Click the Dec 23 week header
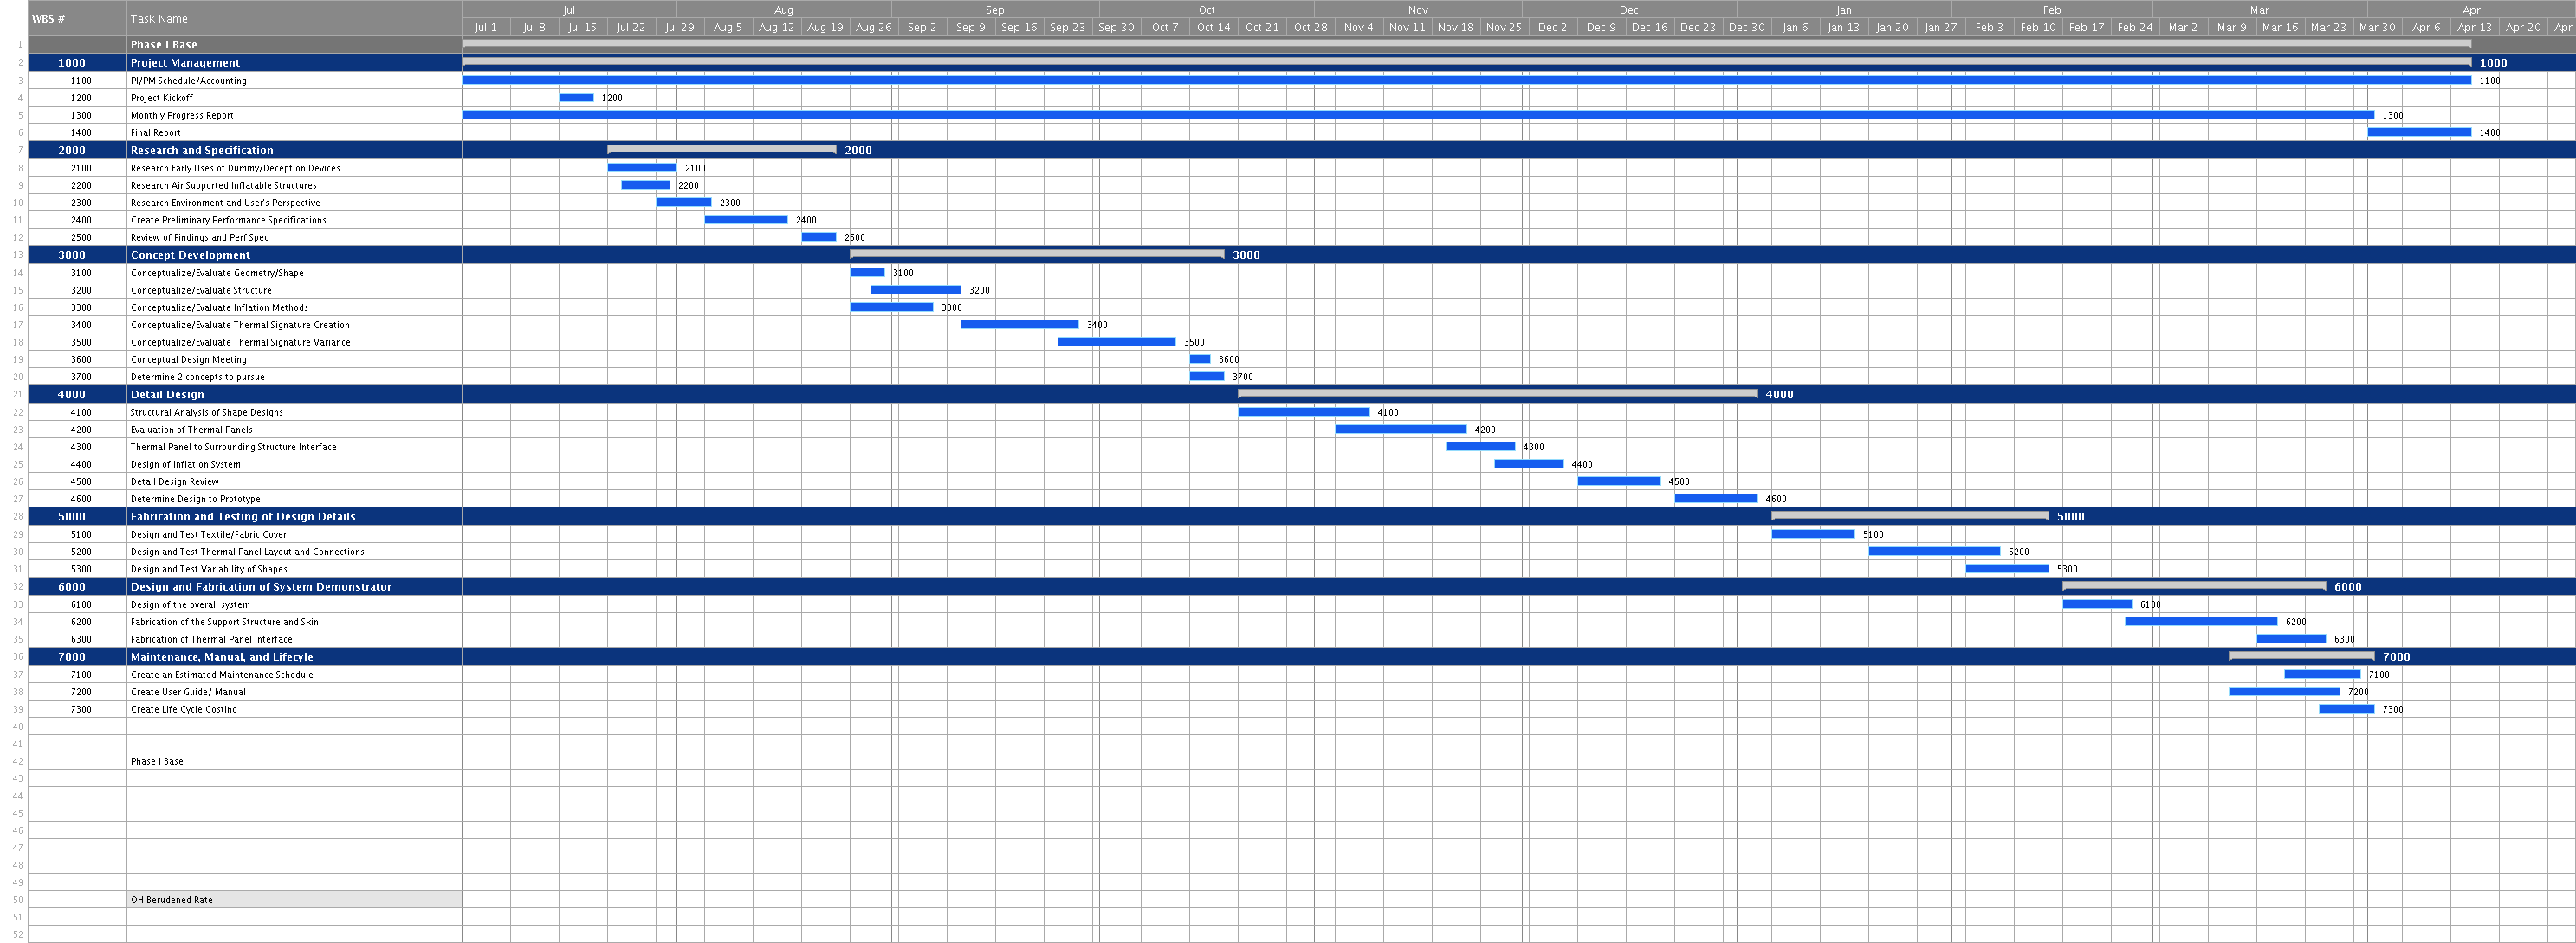The height and width of the screenshot is (943, 2576). (1698, 28)
